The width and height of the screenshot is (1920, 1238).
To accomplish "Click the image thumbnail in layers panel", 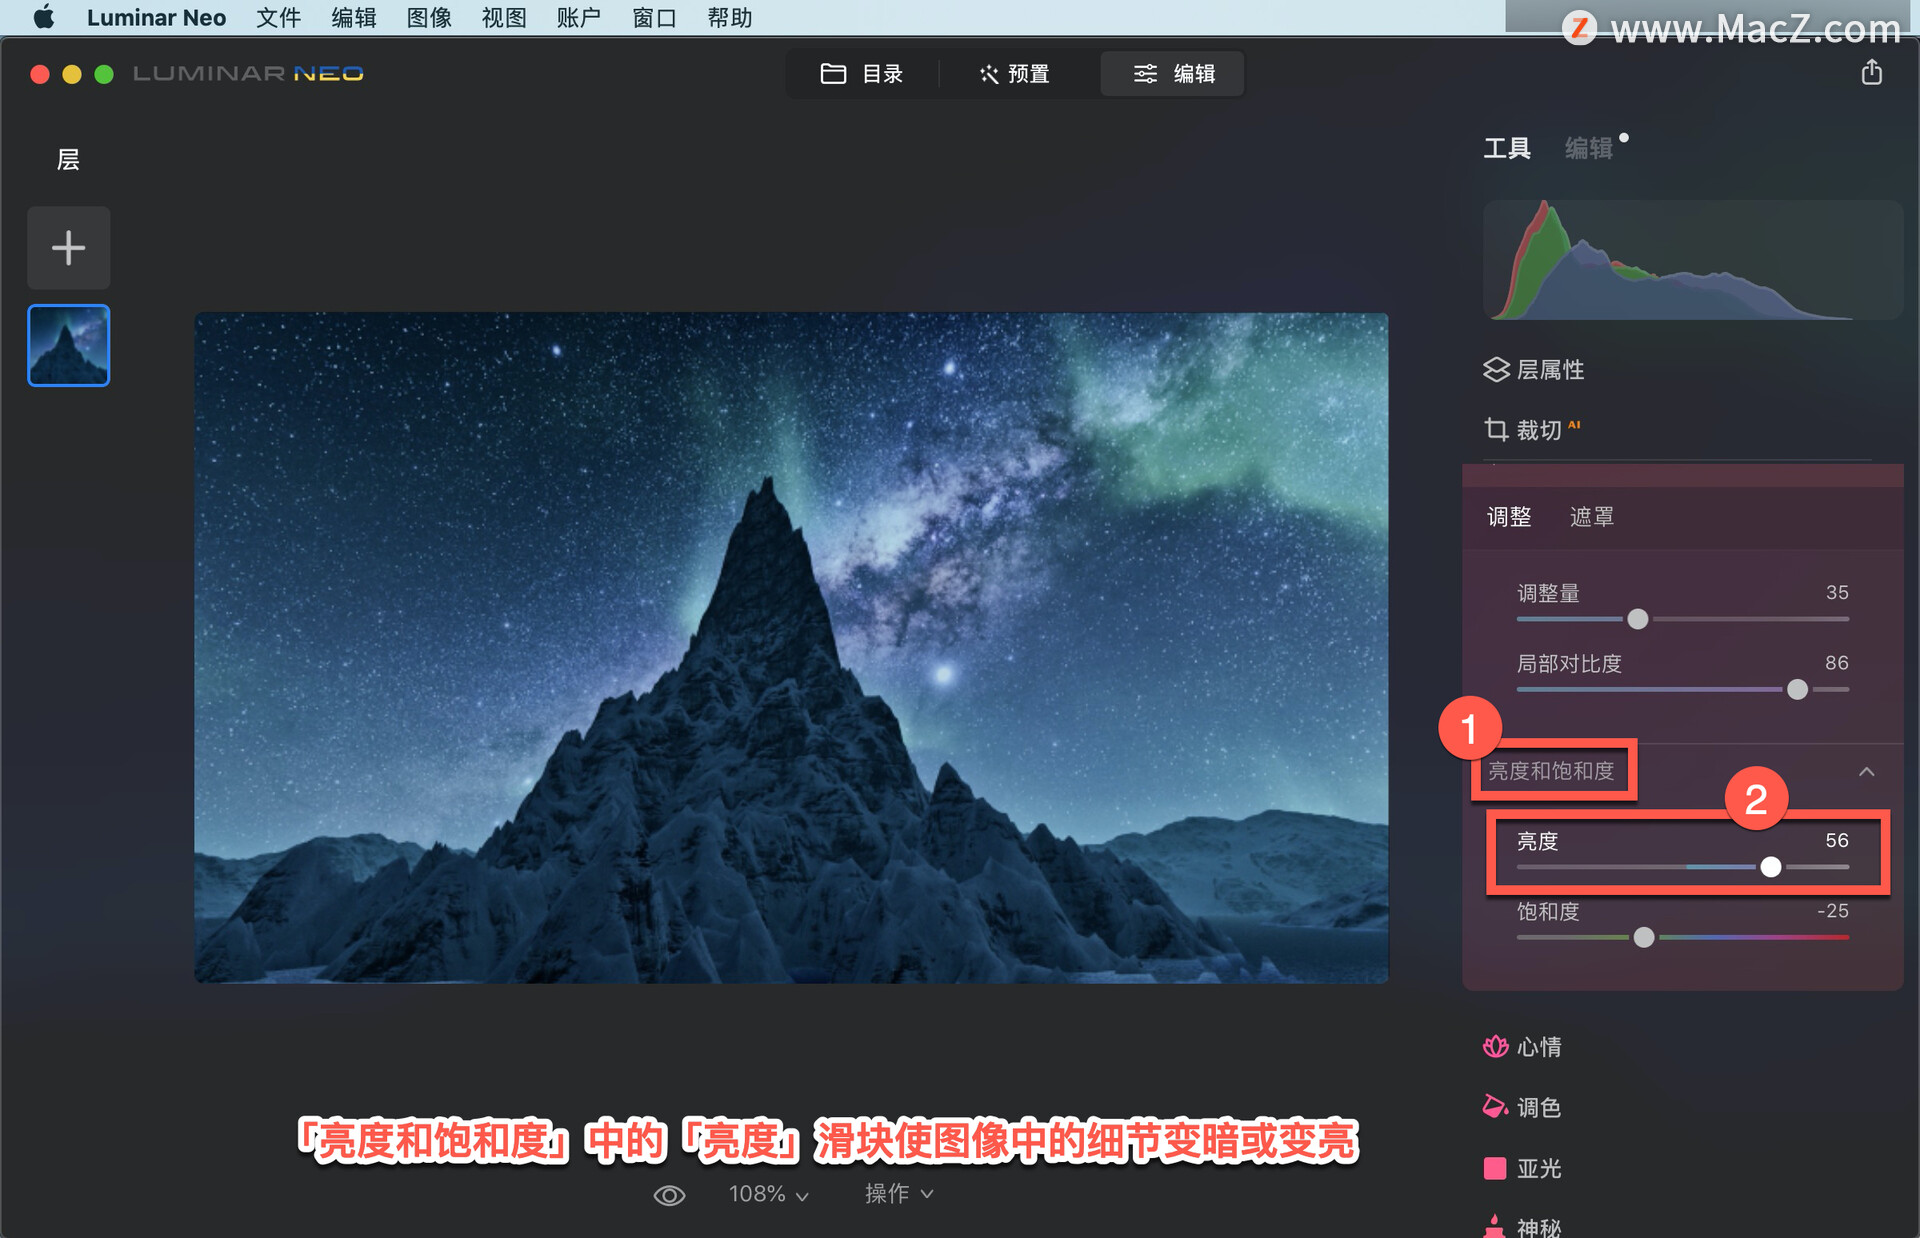I will coord(67,346).
